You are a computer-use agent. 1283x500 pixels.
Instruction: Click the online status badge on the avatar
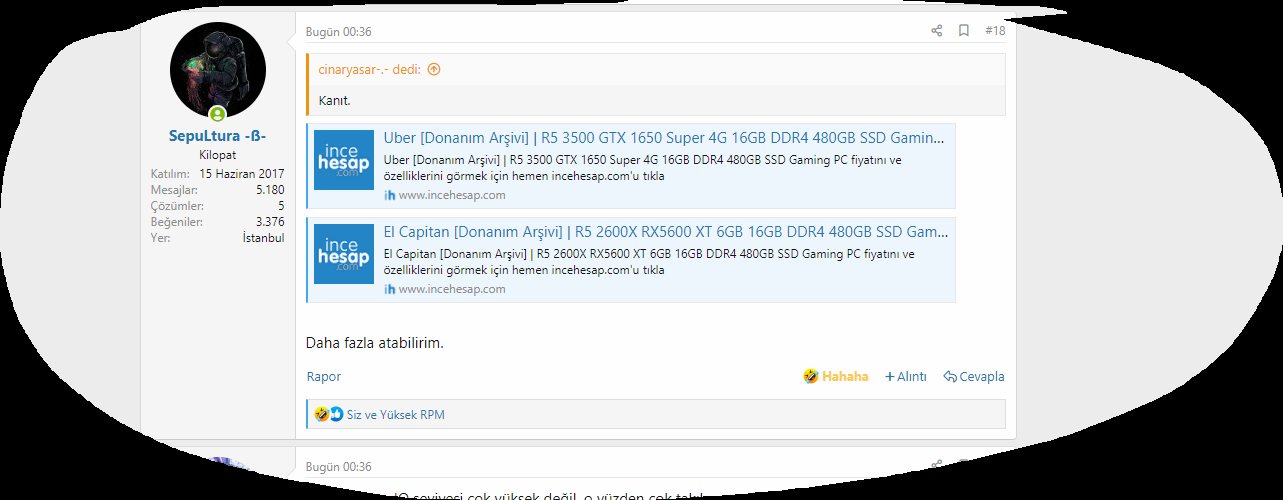[x=218, y=114]
